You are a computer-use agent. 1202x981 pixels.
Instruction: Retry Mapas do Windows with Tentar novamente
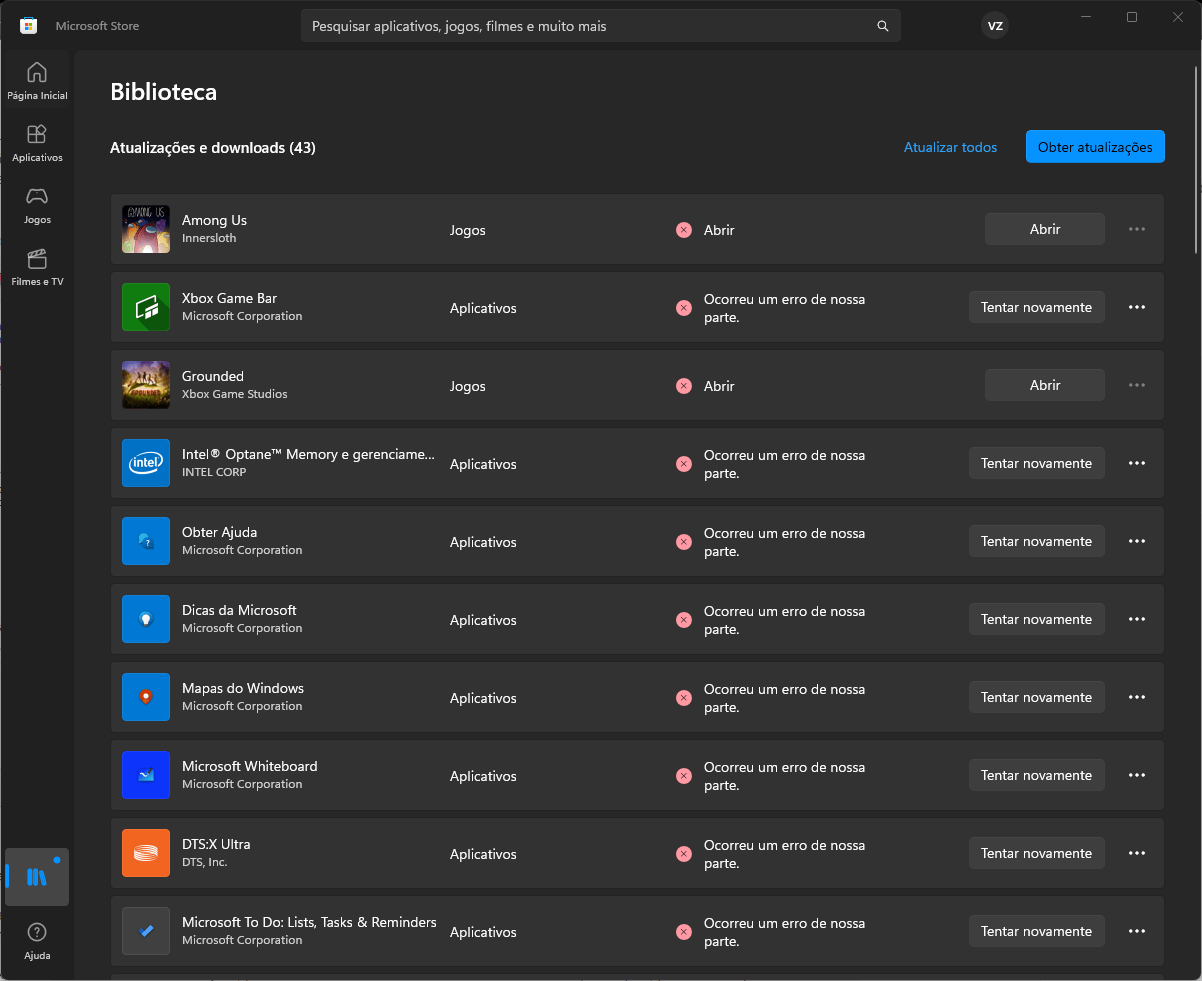tap(1036, 697)
